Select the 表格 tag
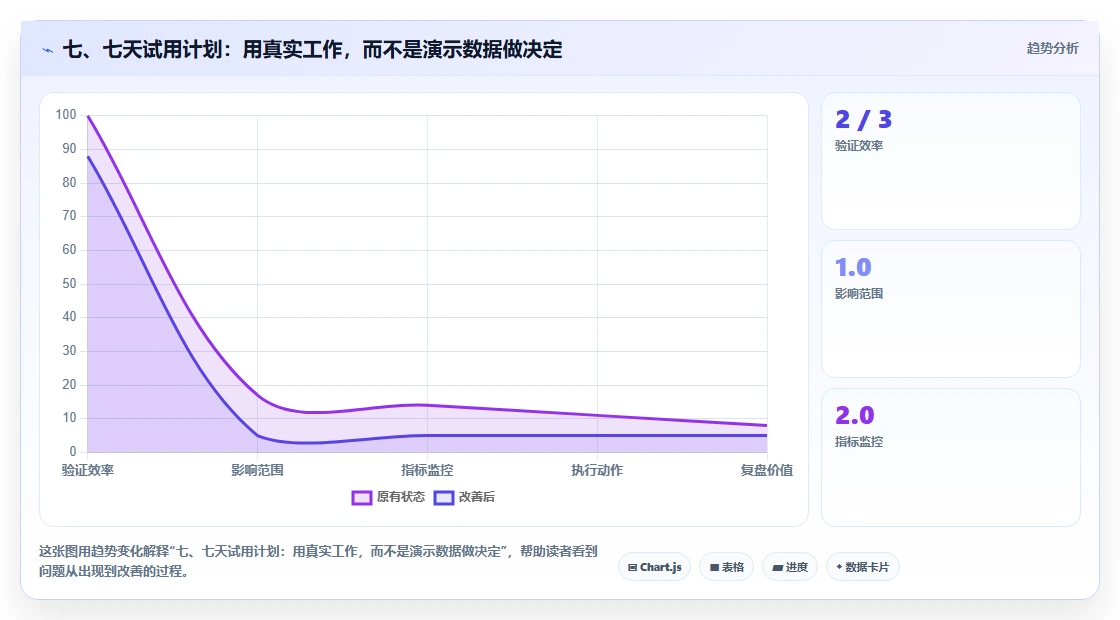 726,567
